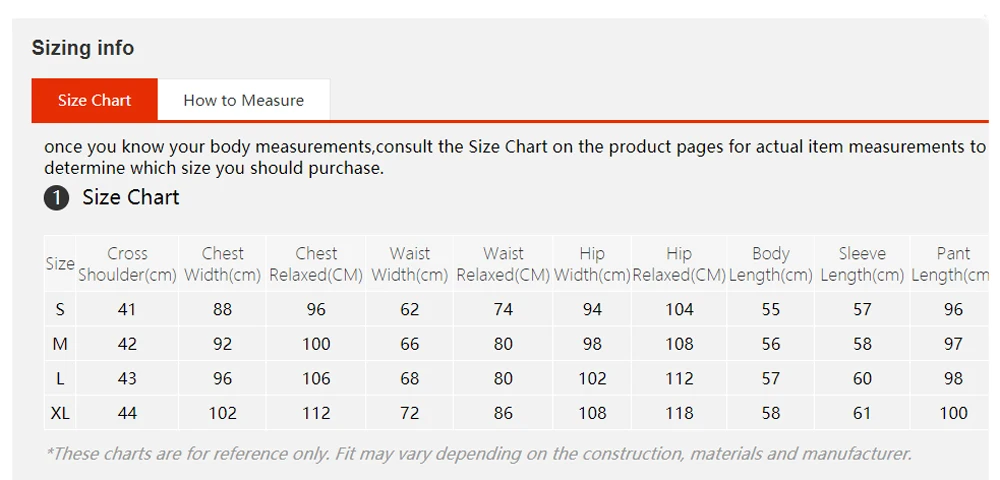
Task: Click the XL size row label
Action: coord(60,413)
